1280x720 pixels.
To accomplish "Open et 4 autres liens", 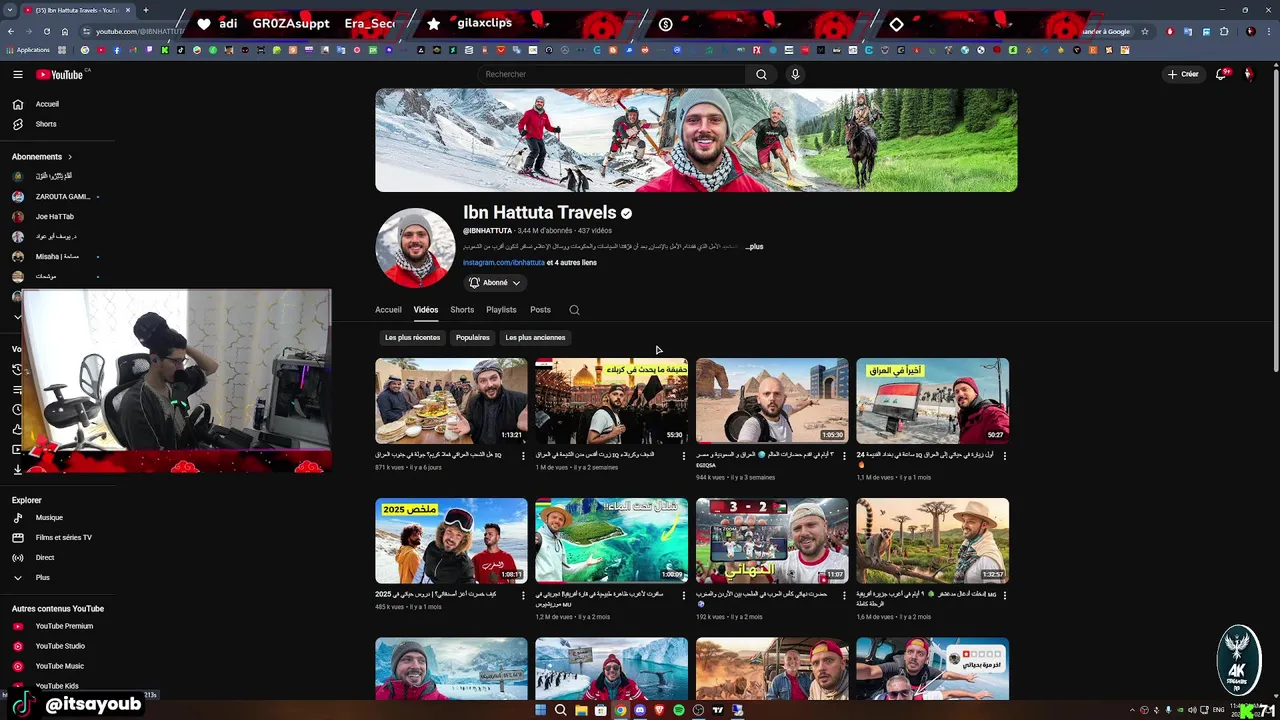I will point(572,263).
